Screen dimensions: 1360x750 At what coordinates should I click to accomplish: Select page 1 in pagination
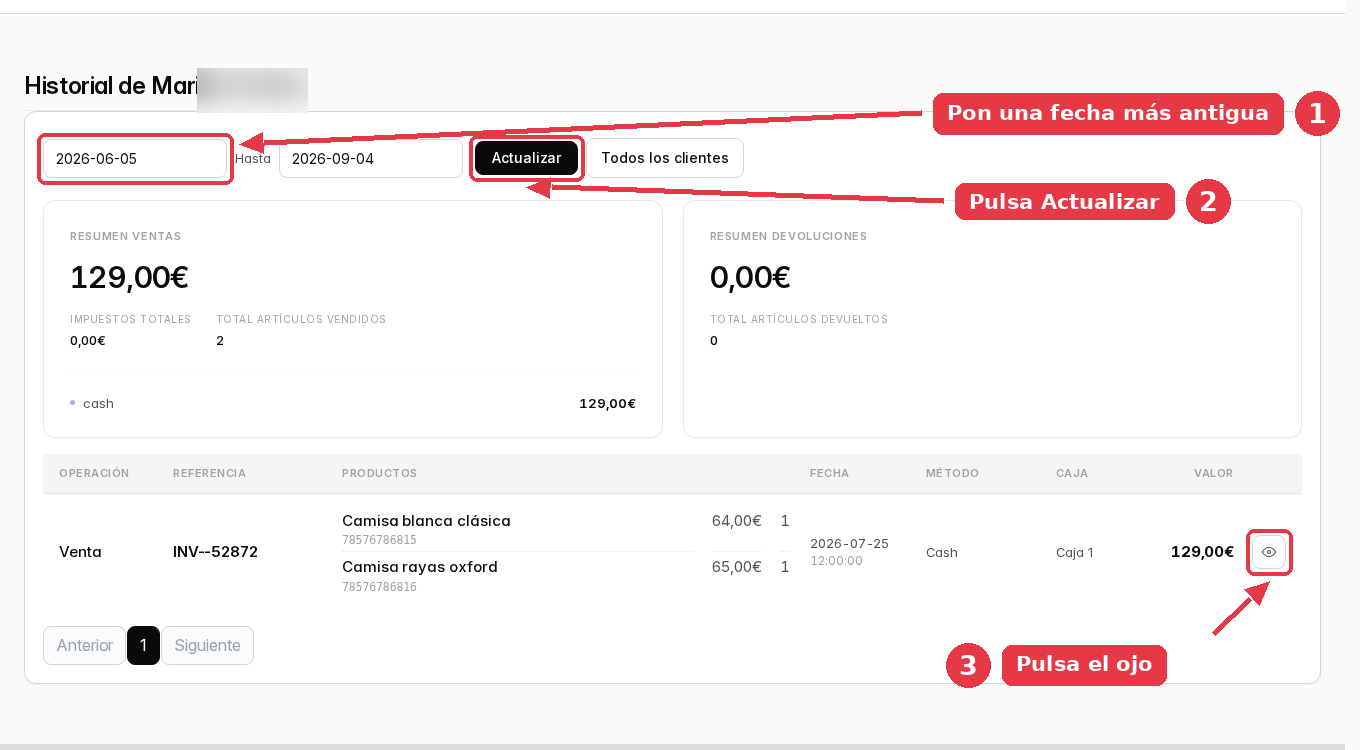click(x=144, y=645)
